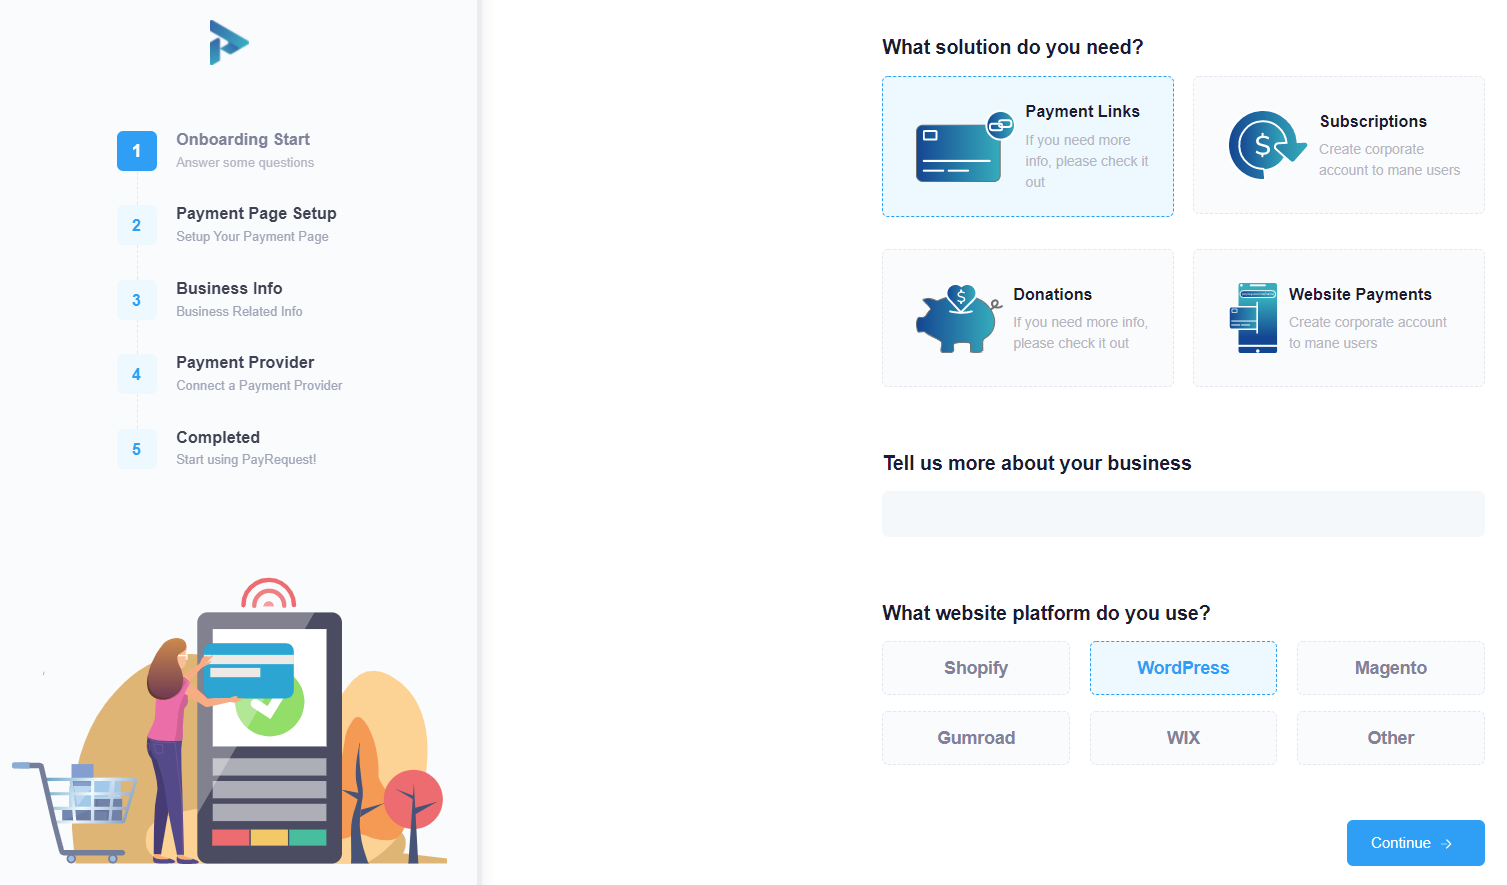Viewport: 1507px width, 885px height.
Task: Click the piggy bank Donations icon
Action: (959, 318)
